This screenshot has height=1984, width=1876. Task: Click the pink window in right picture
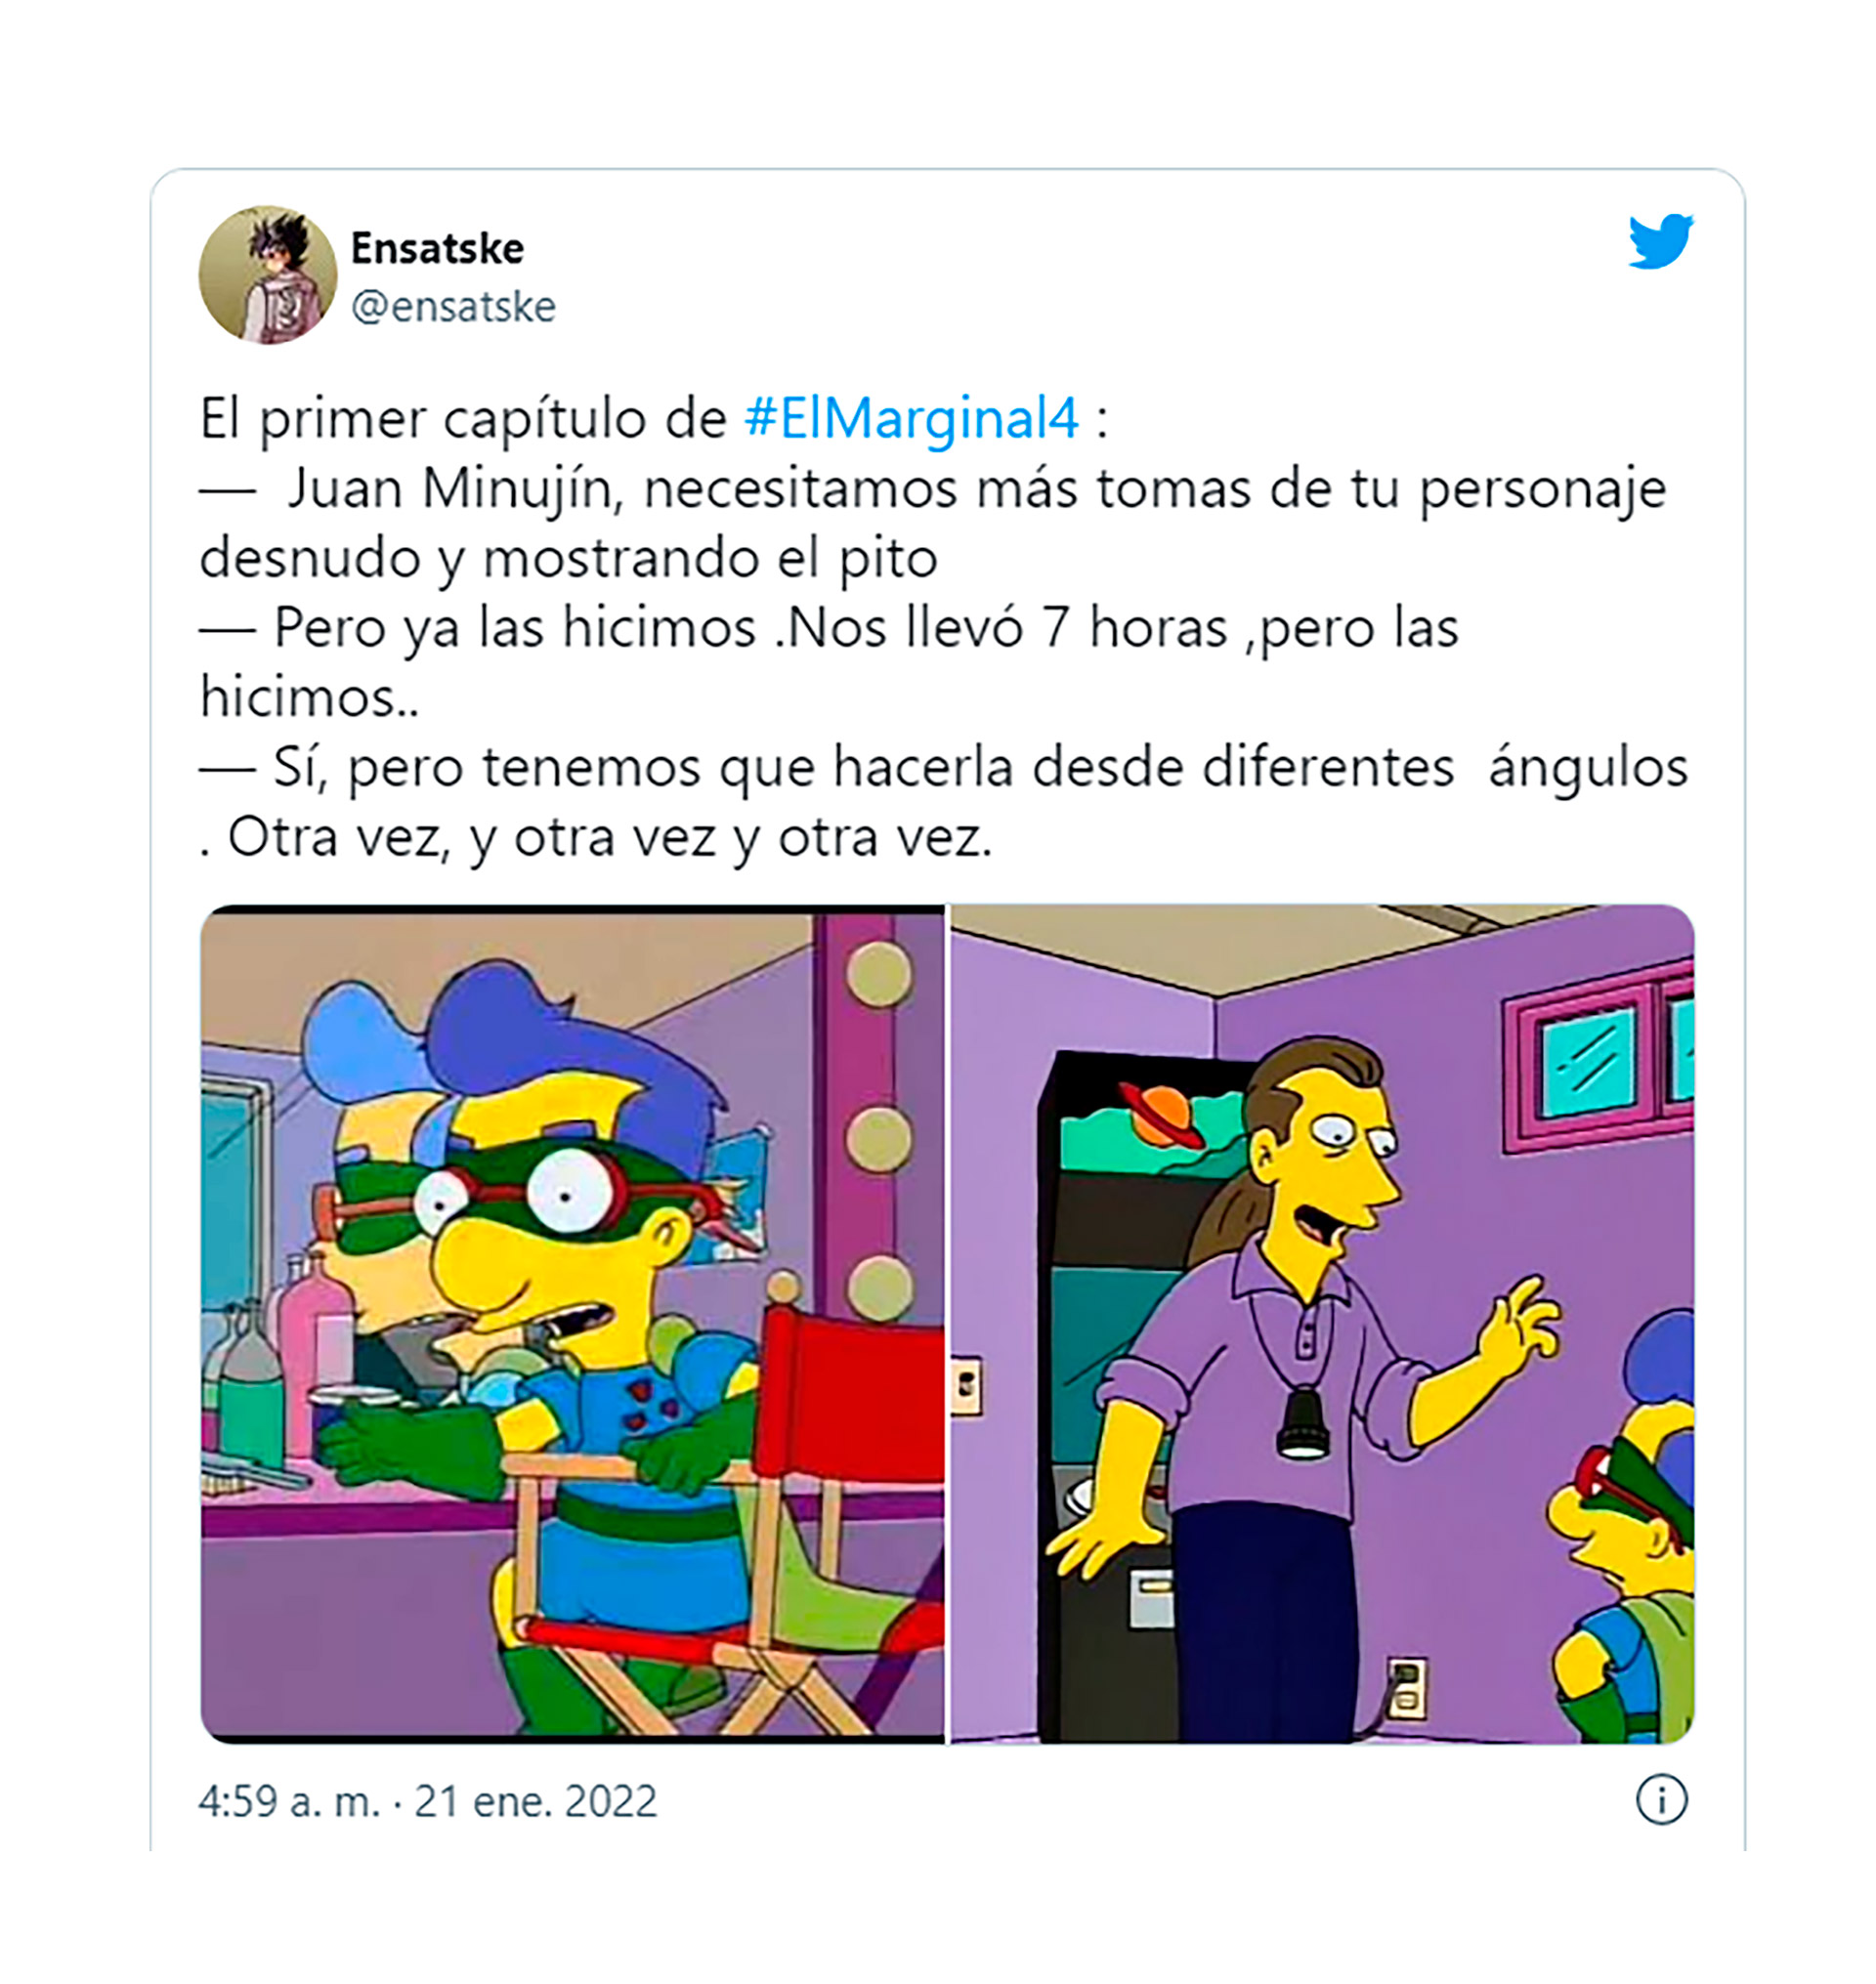(1598, 1062)
